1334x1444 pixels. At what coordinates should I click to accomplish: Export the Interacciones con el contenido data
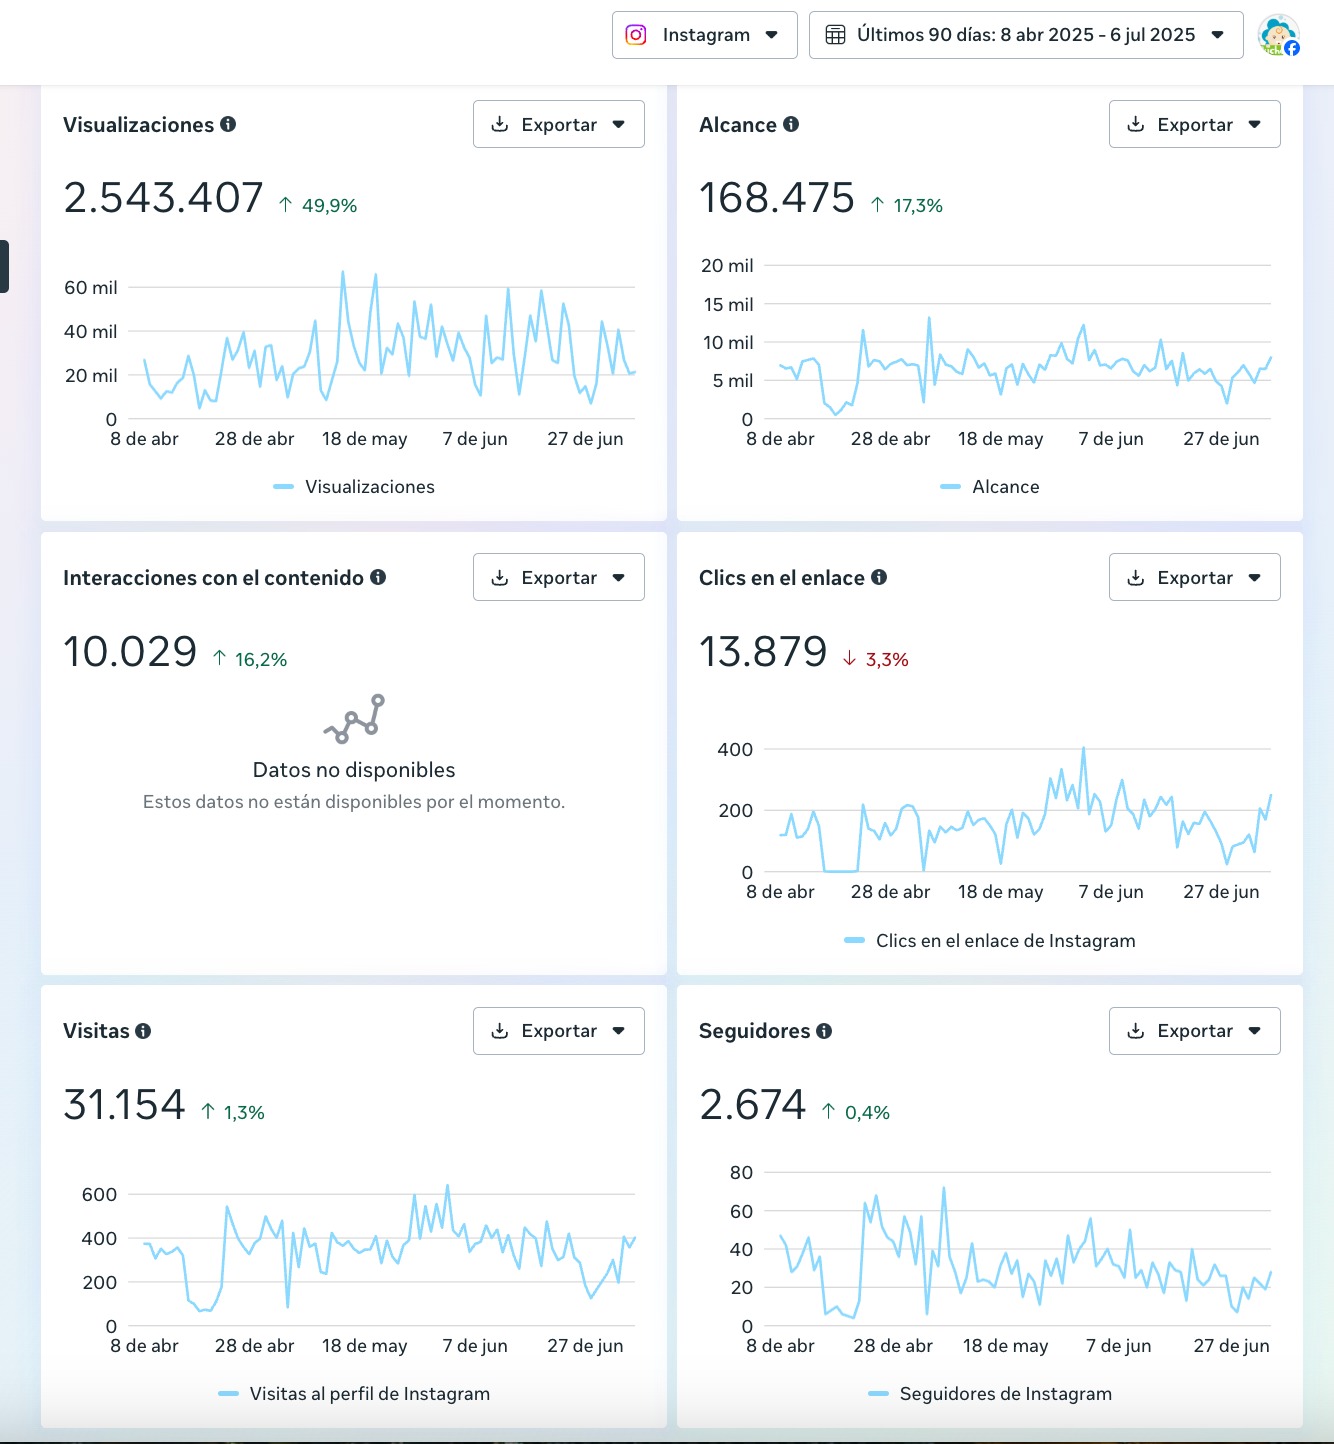coord(558,577)
